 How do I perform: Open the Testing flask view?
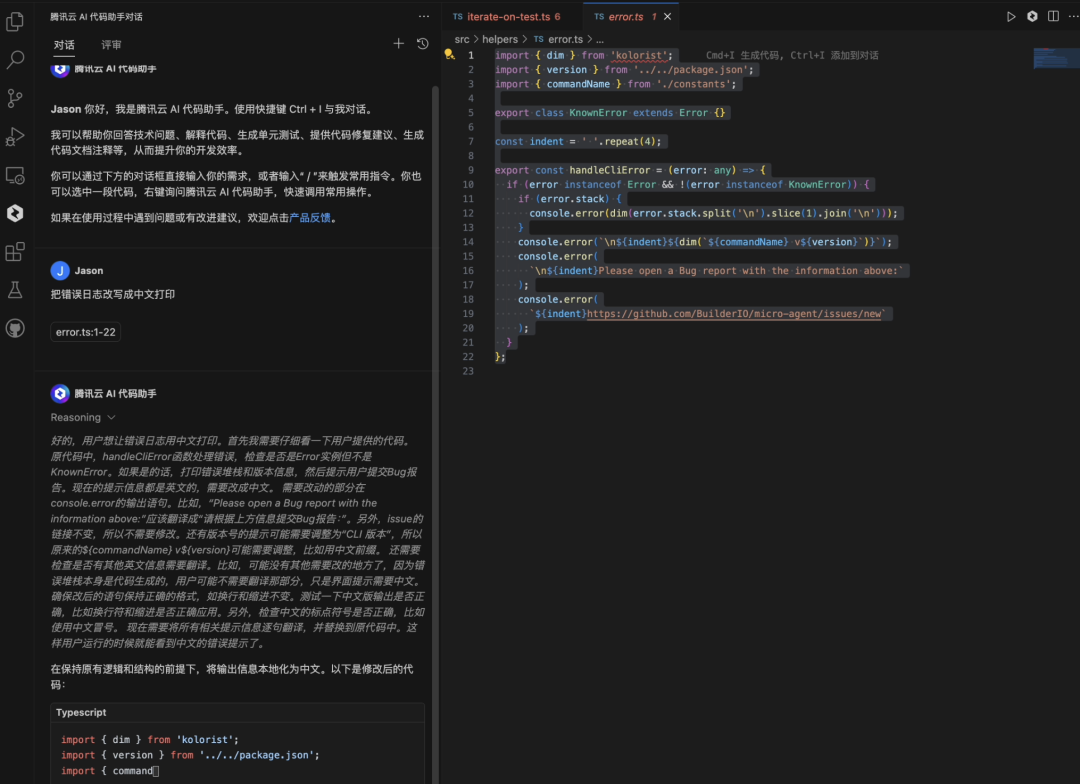point(14,290)
